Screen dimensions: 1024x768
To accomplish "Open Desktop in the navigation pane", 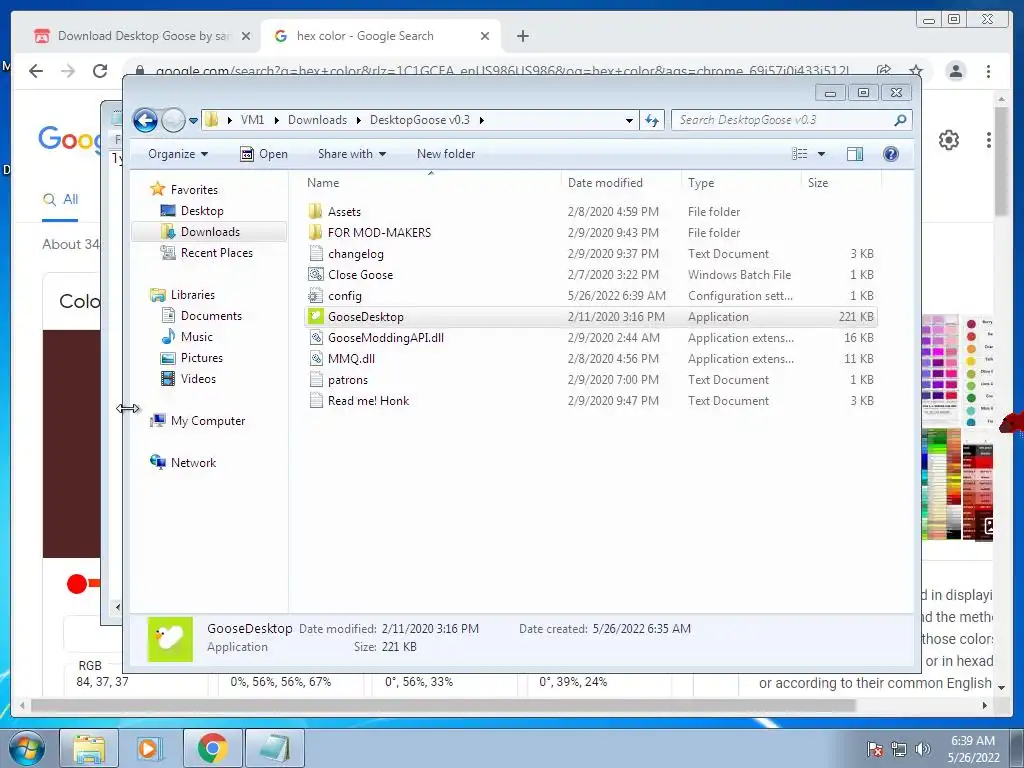I will [x=192, y=210].
